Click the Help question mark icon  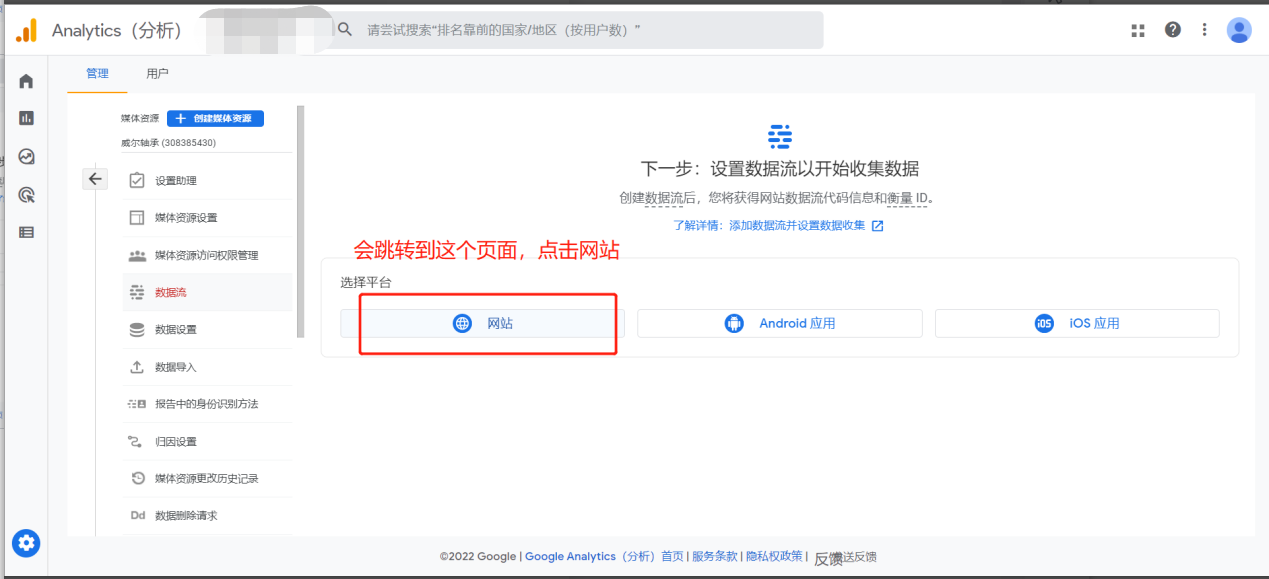(1173, 30)
